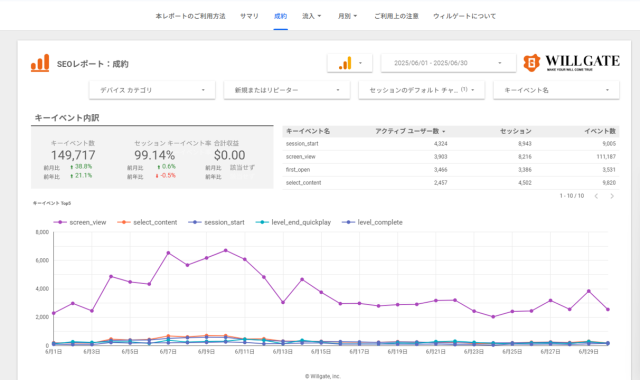640x380 pixels.
Task: Open the Analytics data source selector dropdown
Action: [x=350, y=63]
